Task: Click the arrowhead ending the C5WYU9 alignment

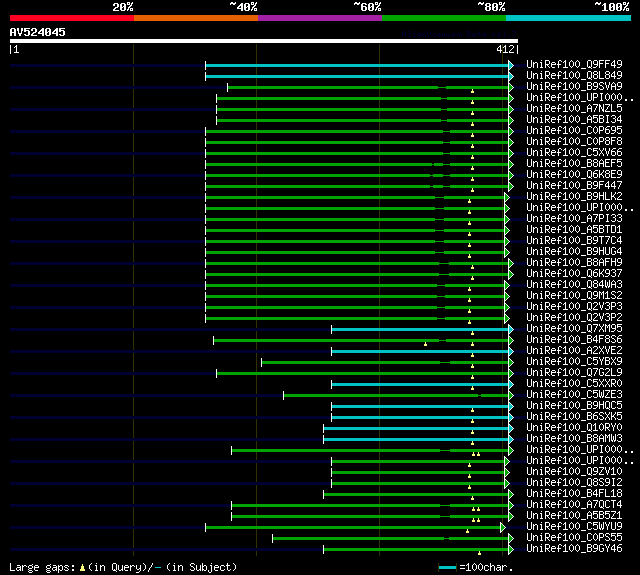Action: pos(503,528)
